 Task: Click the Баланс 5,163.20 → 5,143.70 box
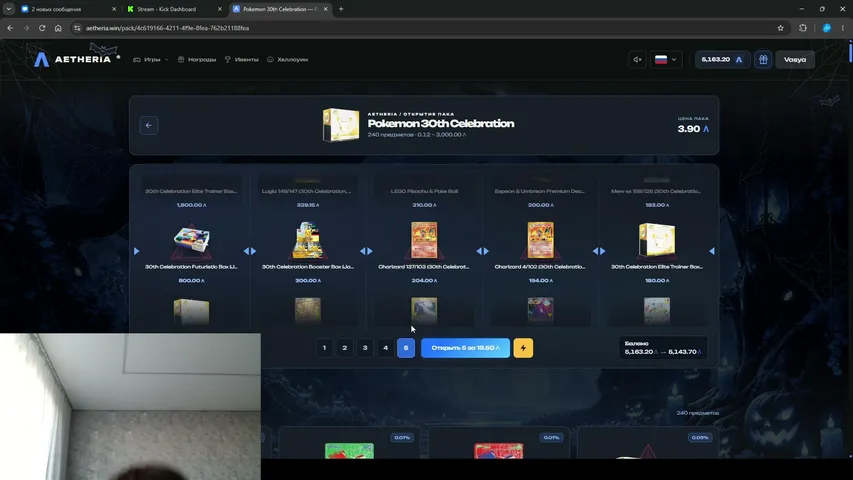663,348
